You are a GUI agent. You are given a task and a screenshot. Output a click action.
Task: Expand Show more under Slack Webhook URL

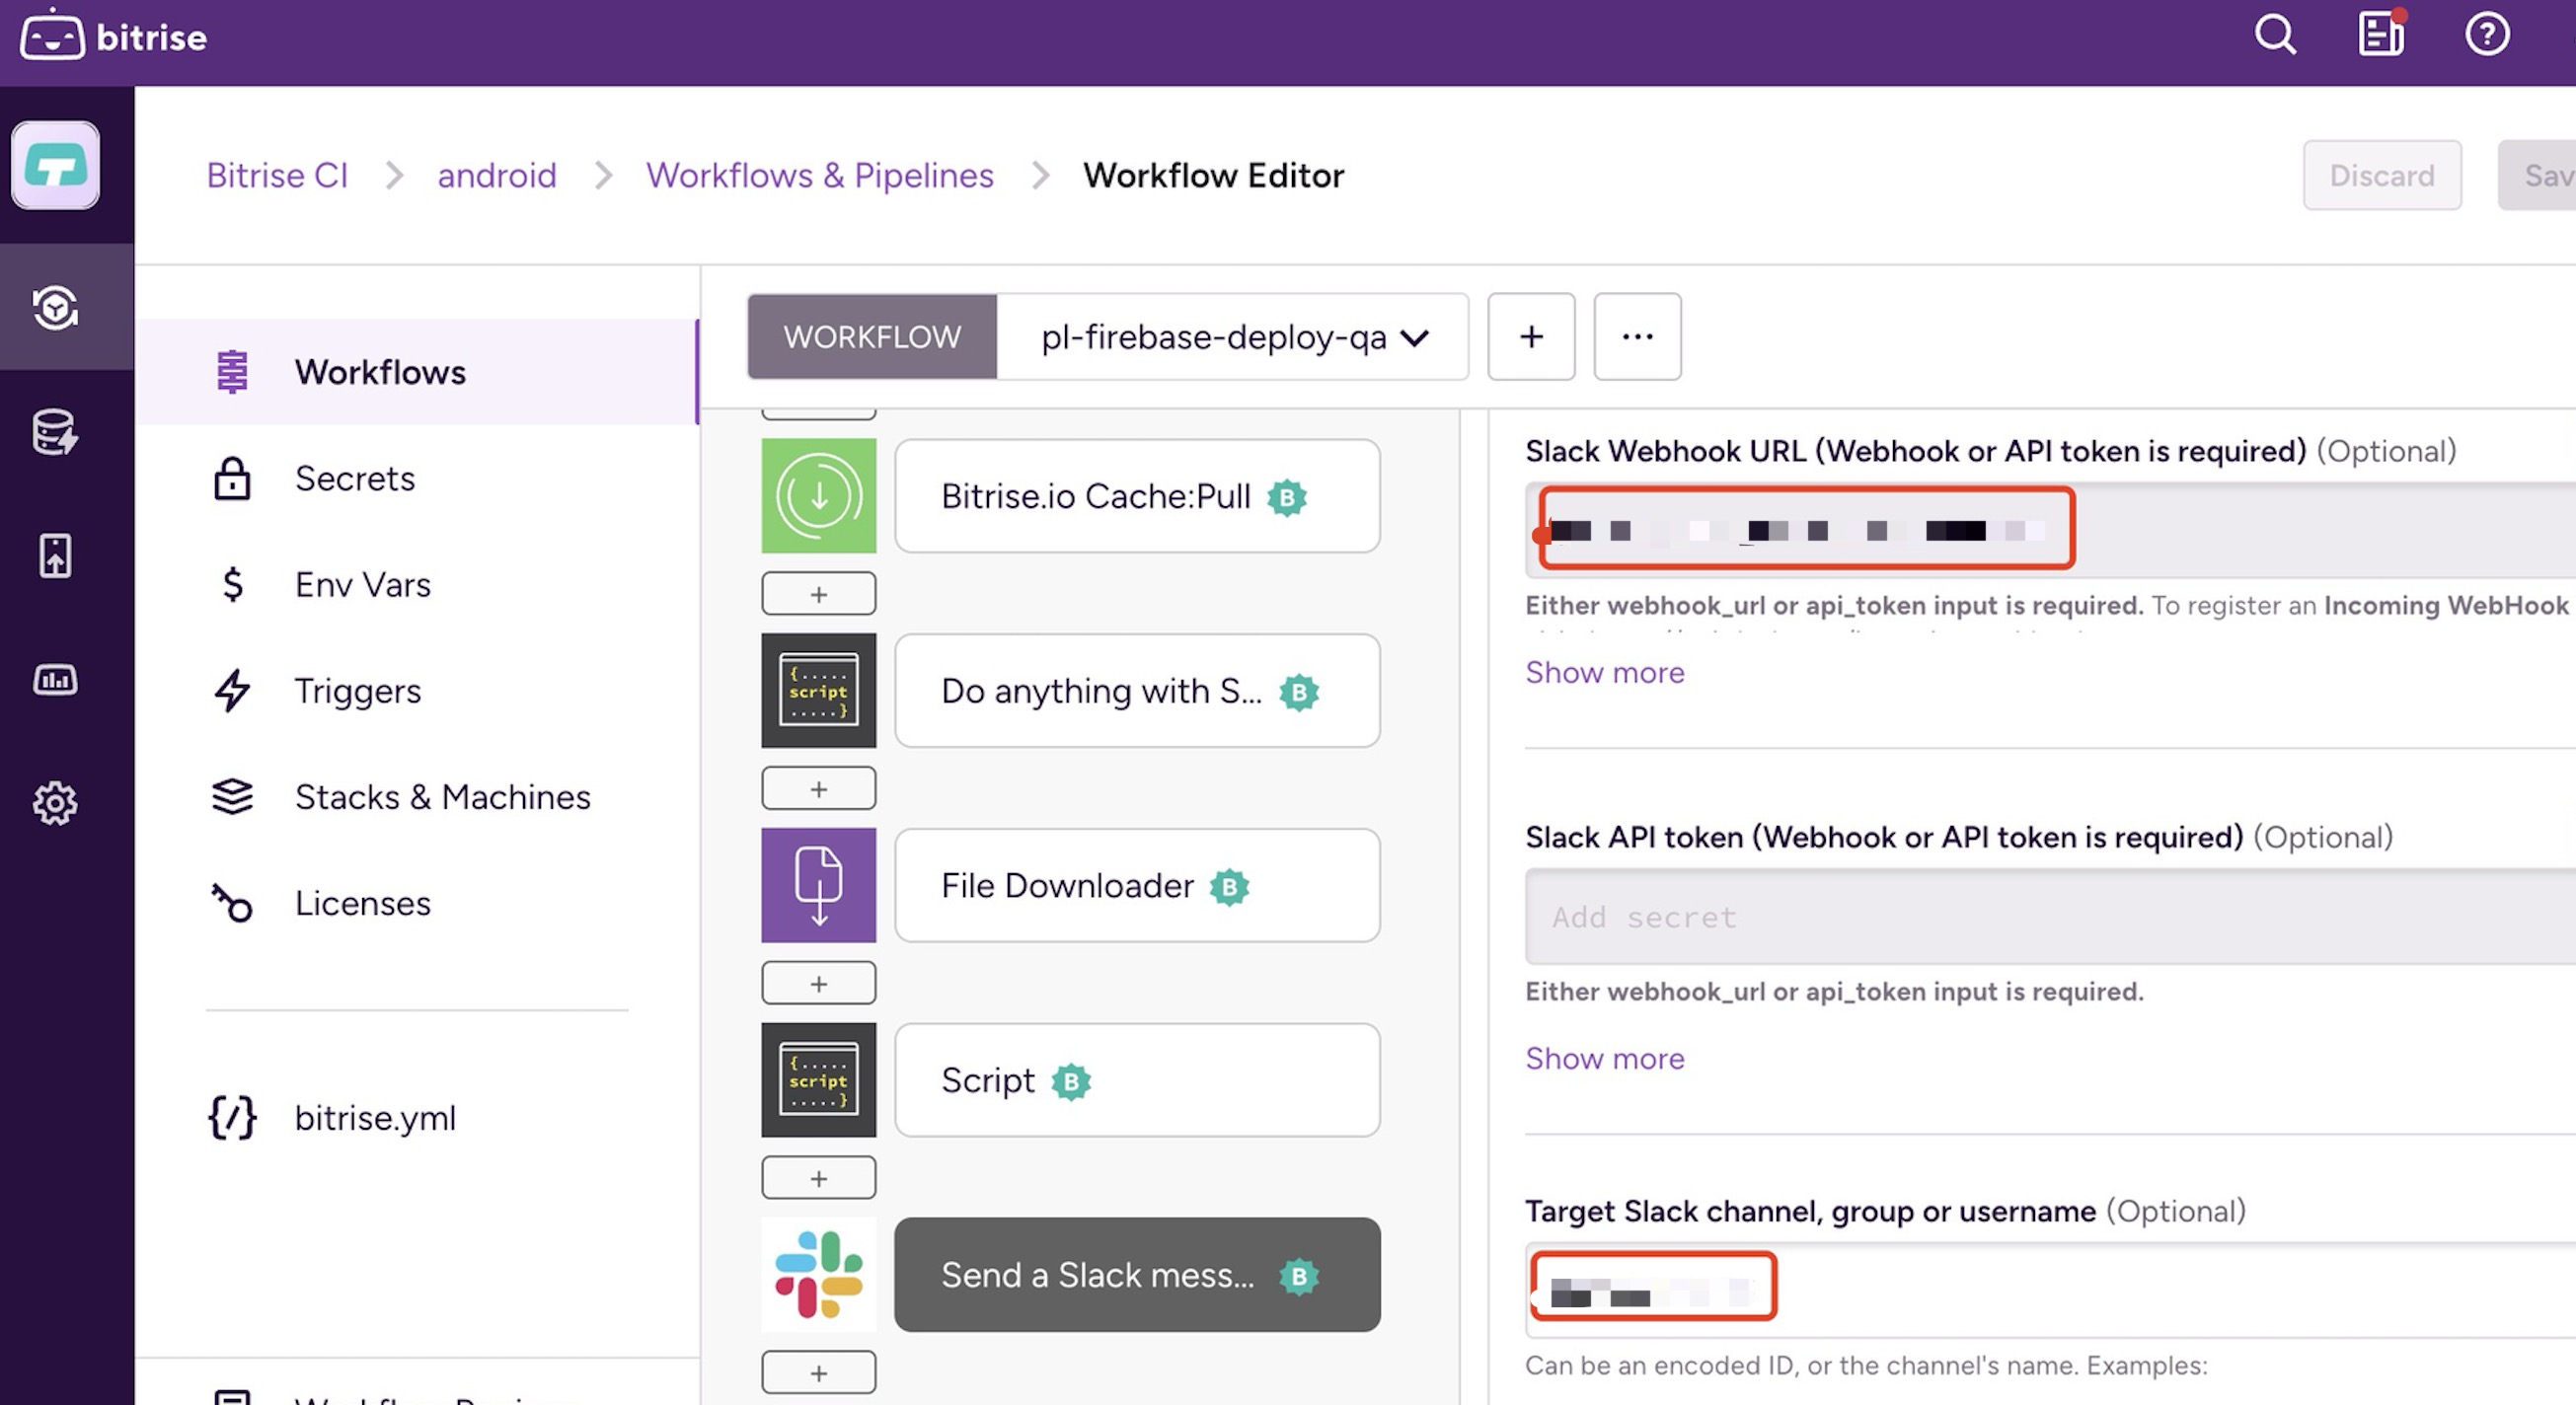coord(1605,673)
